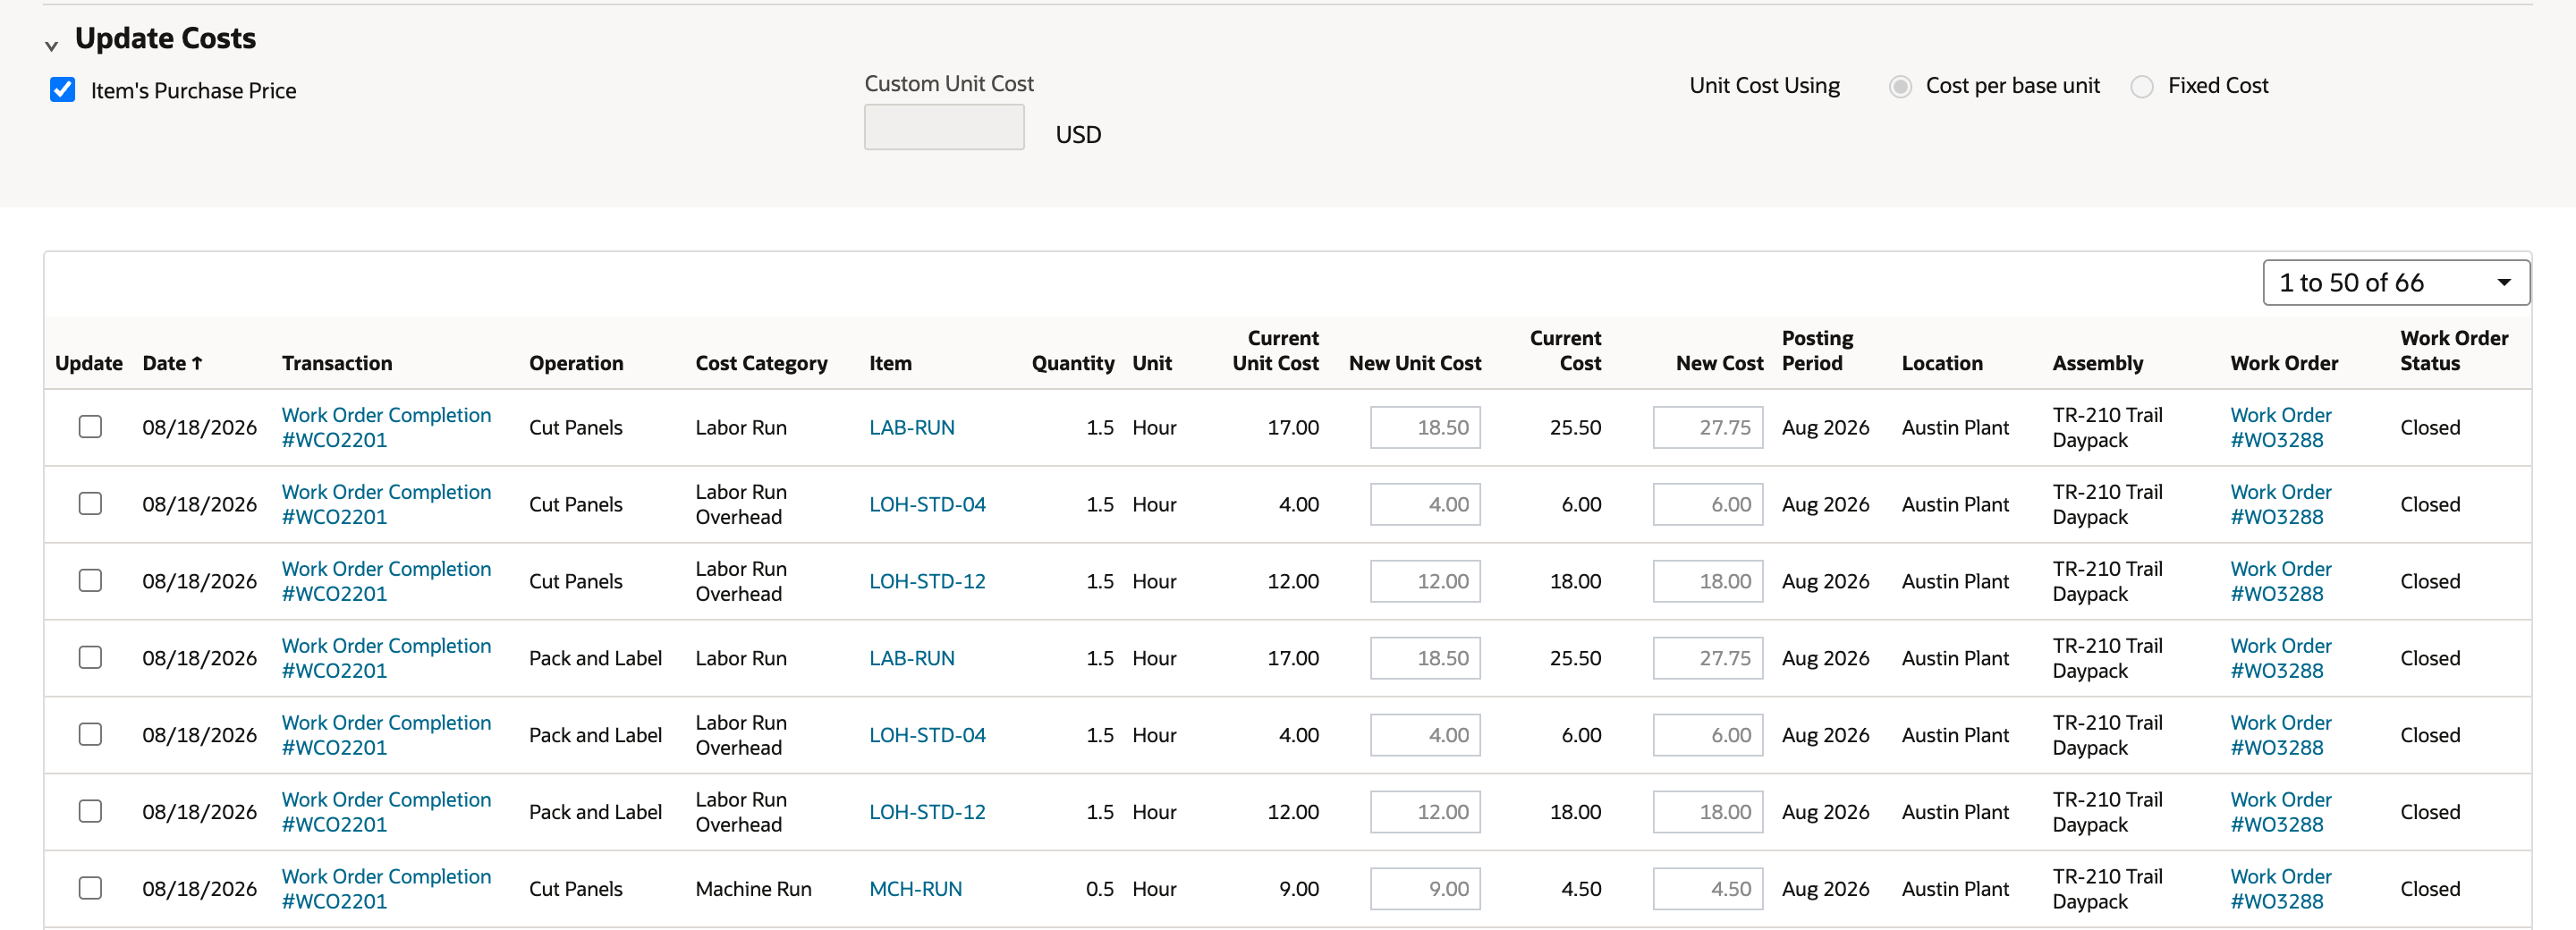Click the Transaction column header

click(x=337, y=363)
